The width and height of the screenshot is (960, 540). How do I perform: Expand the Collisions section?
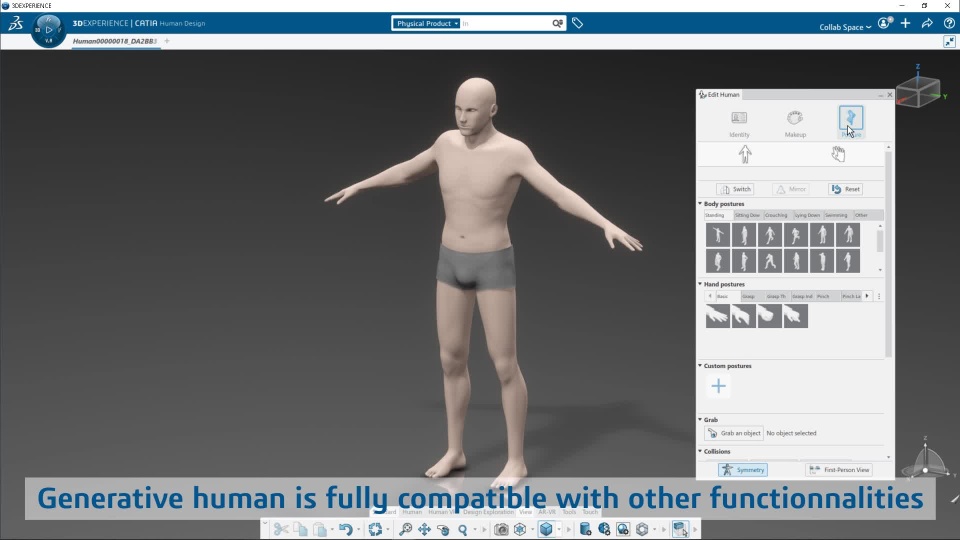[700, 451]
